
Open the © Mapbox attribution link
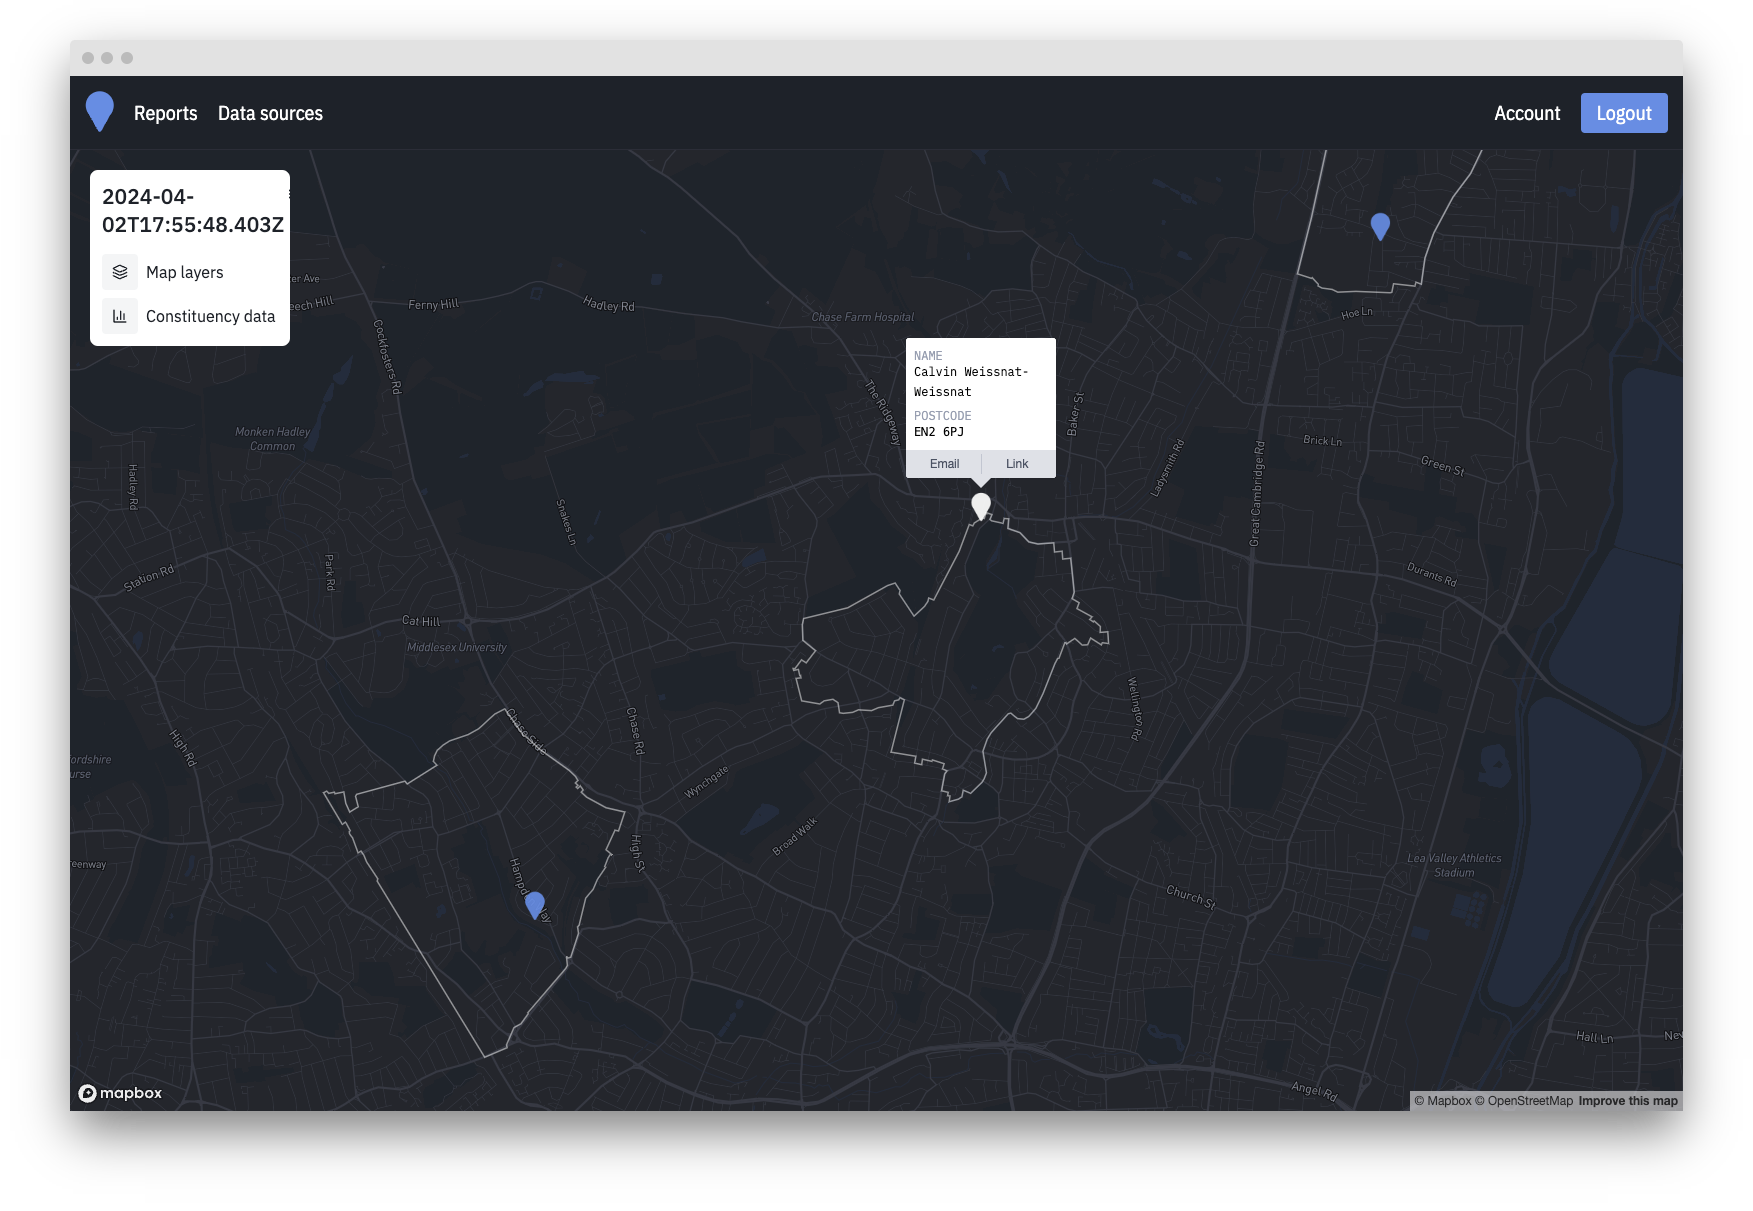coord(1443,1101)
